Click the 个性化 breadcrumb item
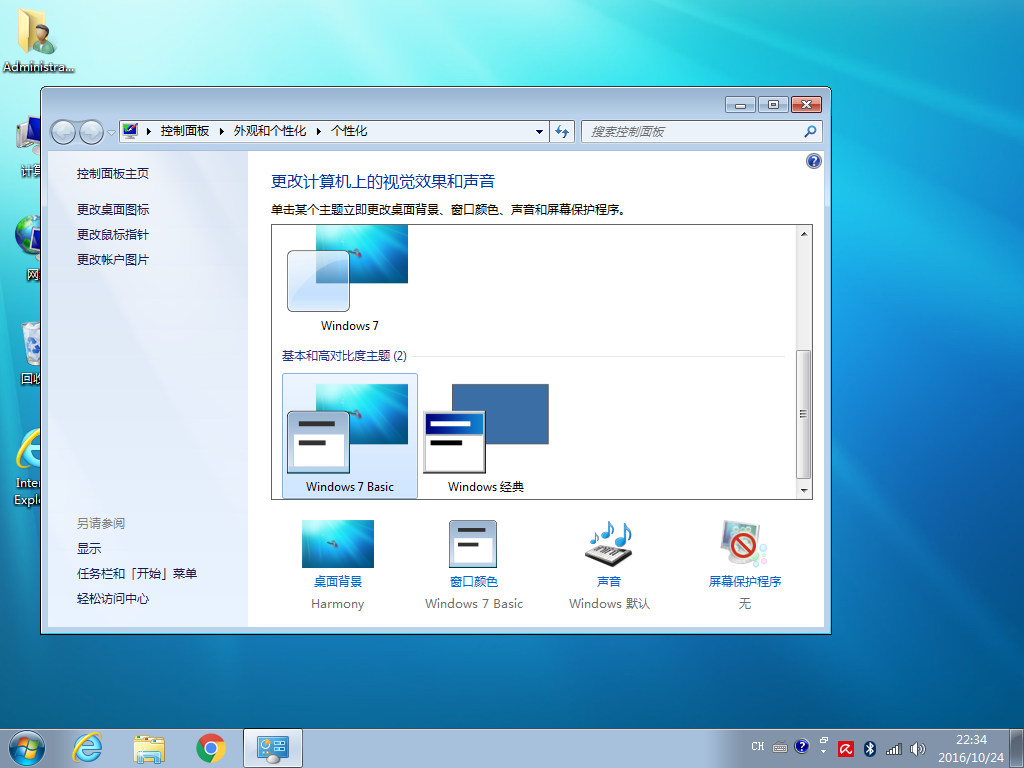The image size is (1024, 768). [349, 131]
